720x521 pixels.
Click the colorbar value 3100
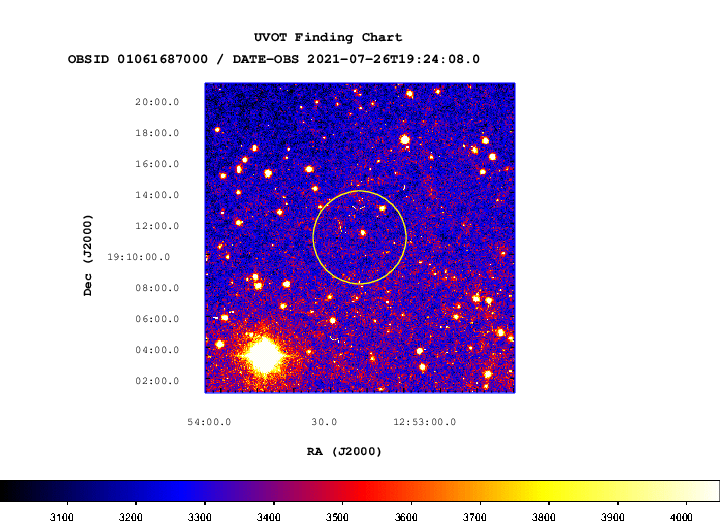[62, 517]
